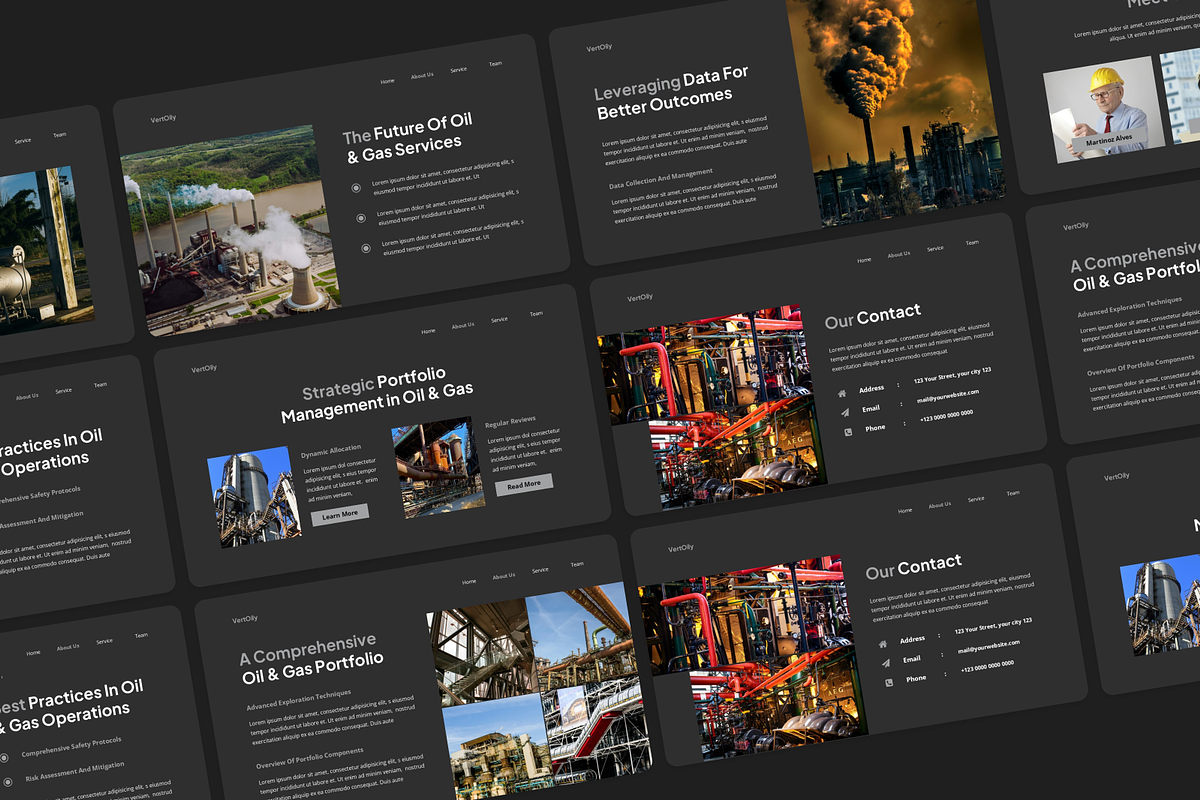The width and height of the screenshot is (1200, 800).
Task: Click 123 Your Street address on upper Our Contact slide
Action: pyautogui.click(x=954, y=375)
